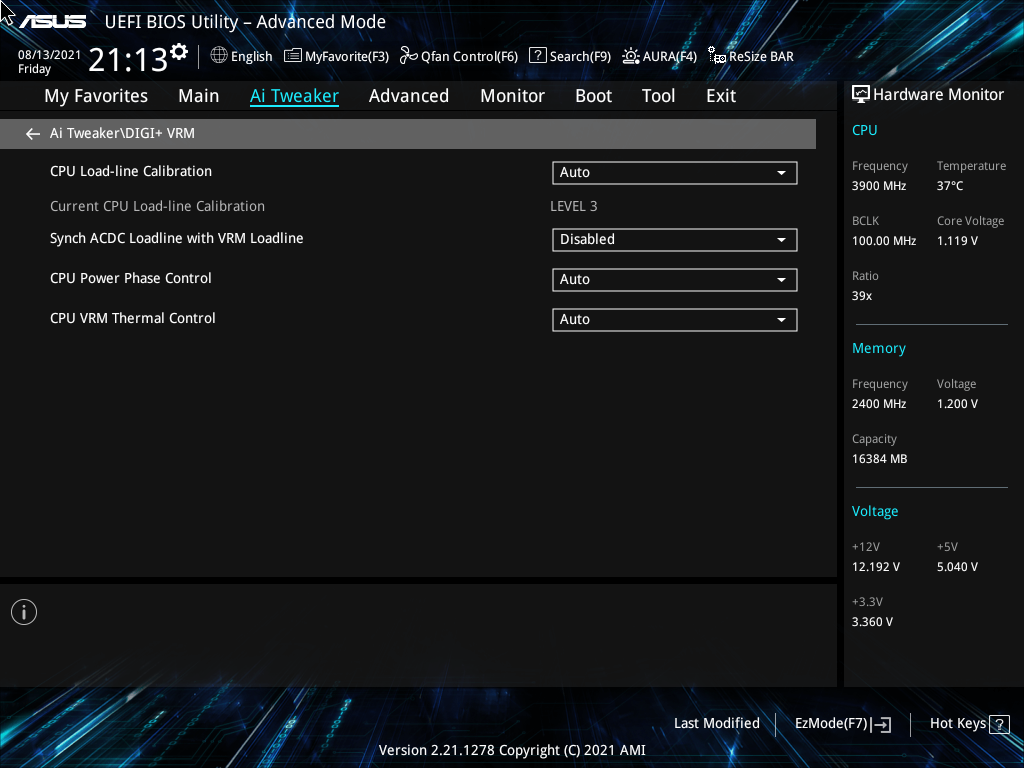Open Search(F9) label
This screenshot has width=1024, height=768.
[x=580, y=57]
